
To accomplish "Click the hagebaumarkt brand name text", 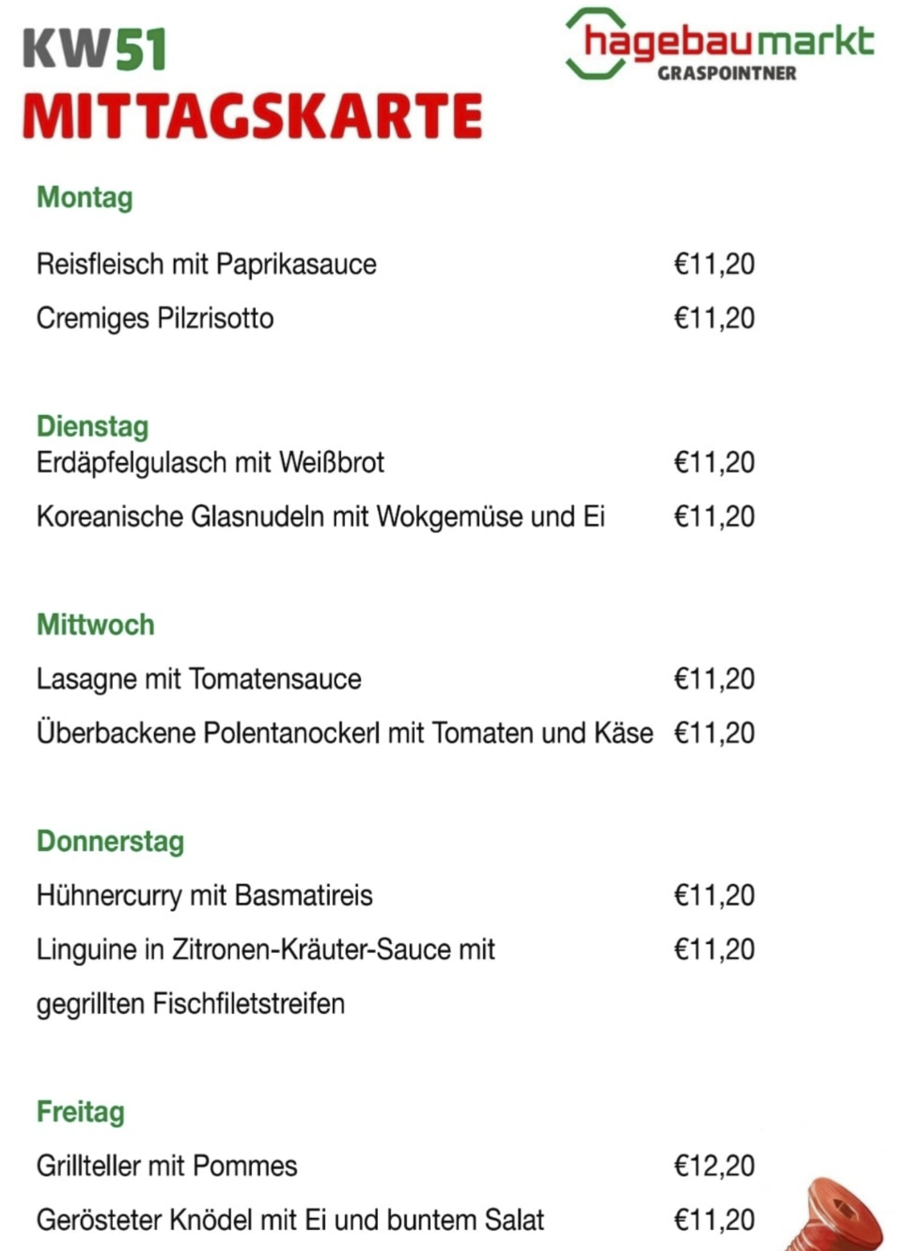I will click(728, 42).
